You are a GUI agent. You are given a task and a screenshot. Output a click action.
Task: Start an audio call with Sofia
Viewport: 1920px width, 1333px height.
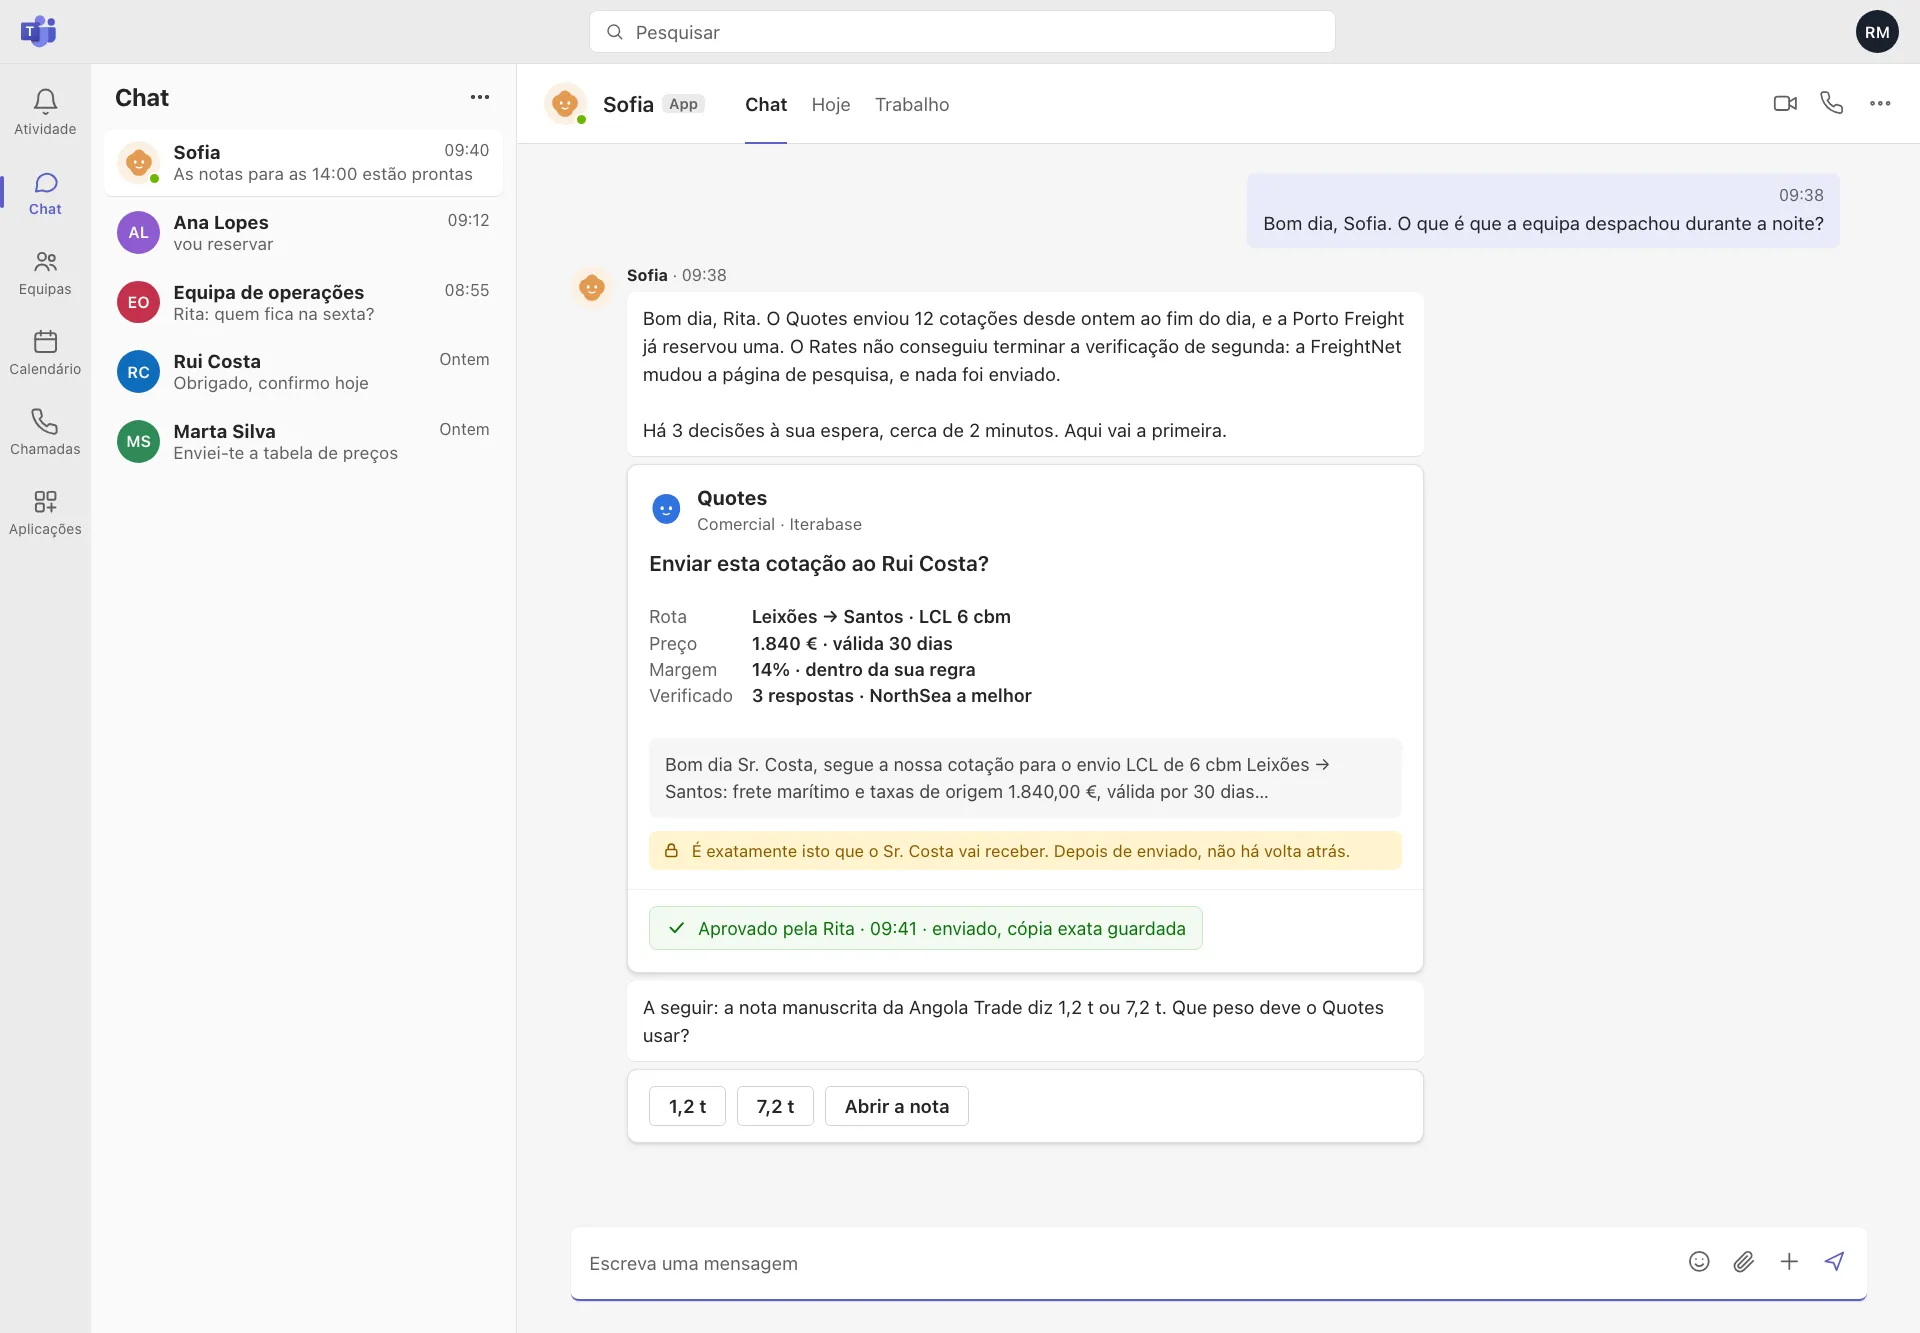click(x=1831, y=103)
